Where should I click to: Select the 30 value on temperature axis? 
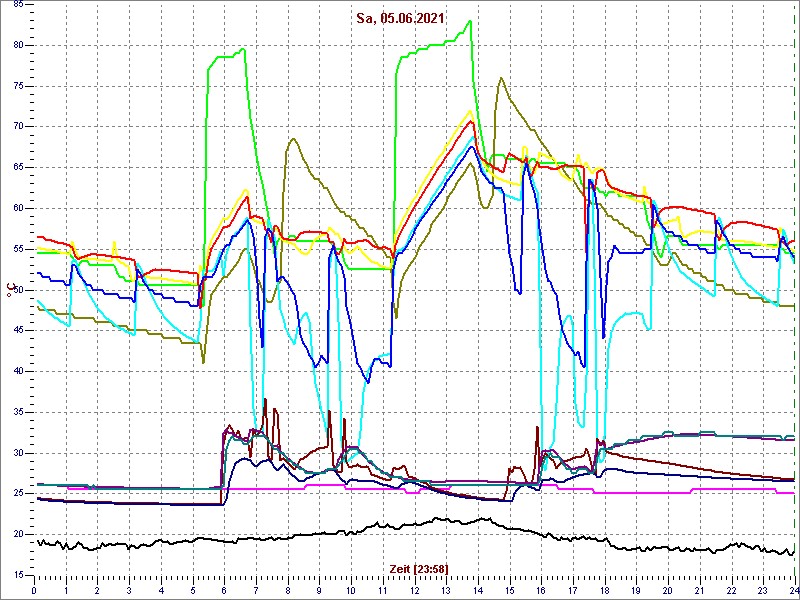pyautogui.click(x=18, y=453)
